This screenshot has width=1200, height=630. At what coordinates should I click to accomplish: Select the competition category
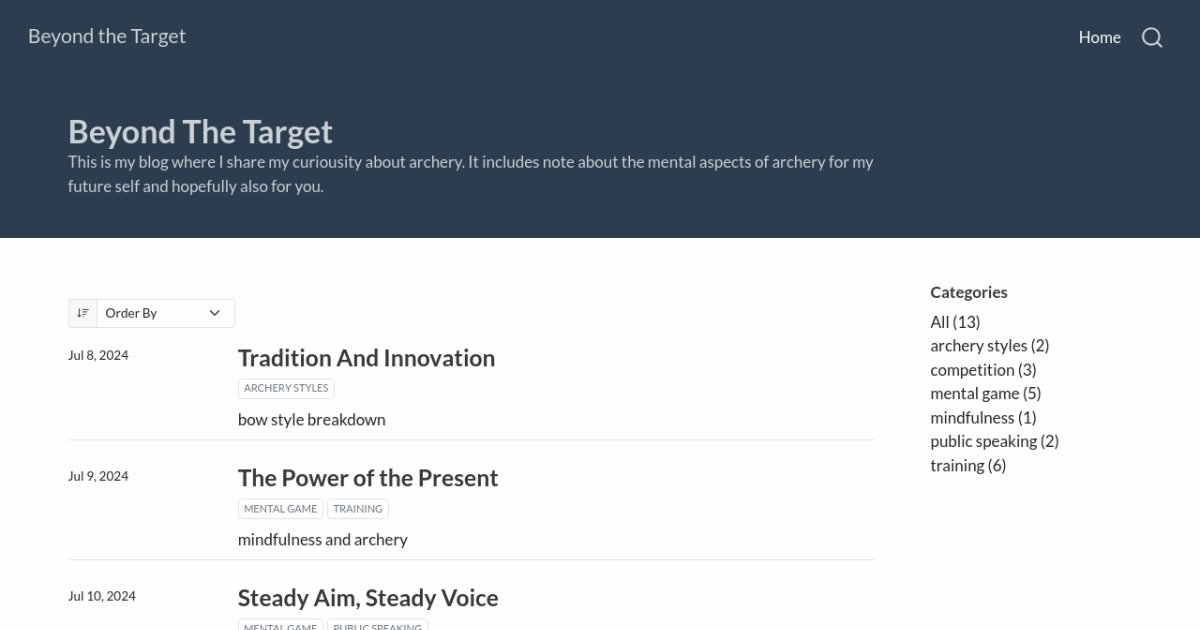983,369
